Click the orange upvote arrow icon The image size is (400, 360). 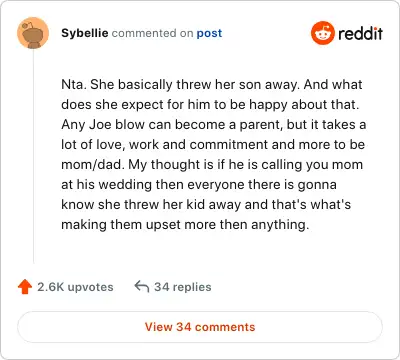25,287
